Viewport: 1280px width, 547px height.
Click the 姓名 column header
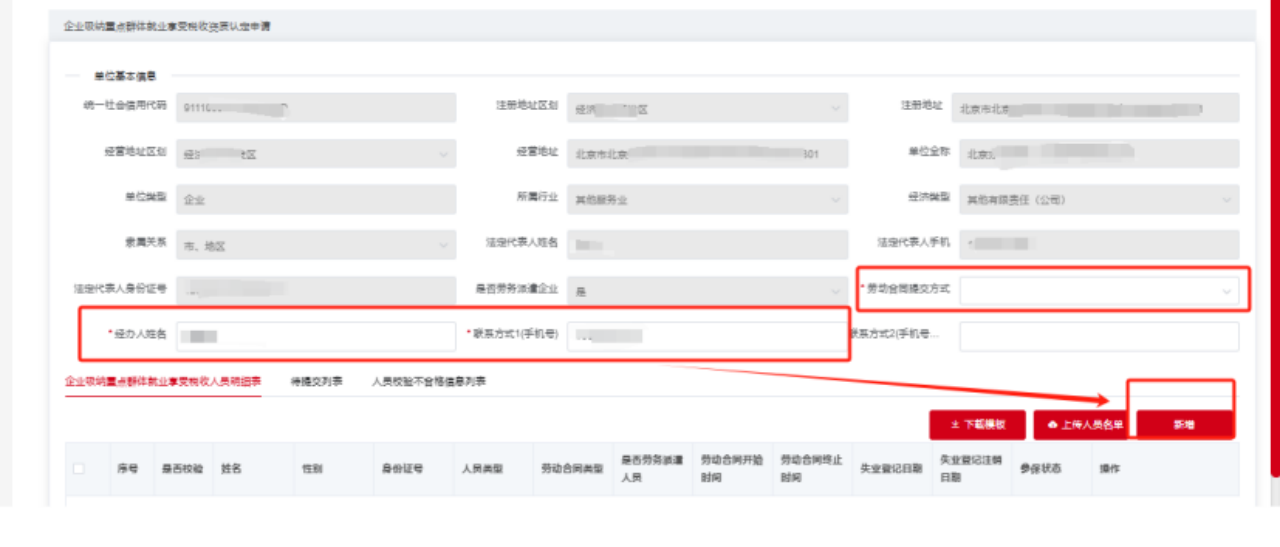point(231,468)
